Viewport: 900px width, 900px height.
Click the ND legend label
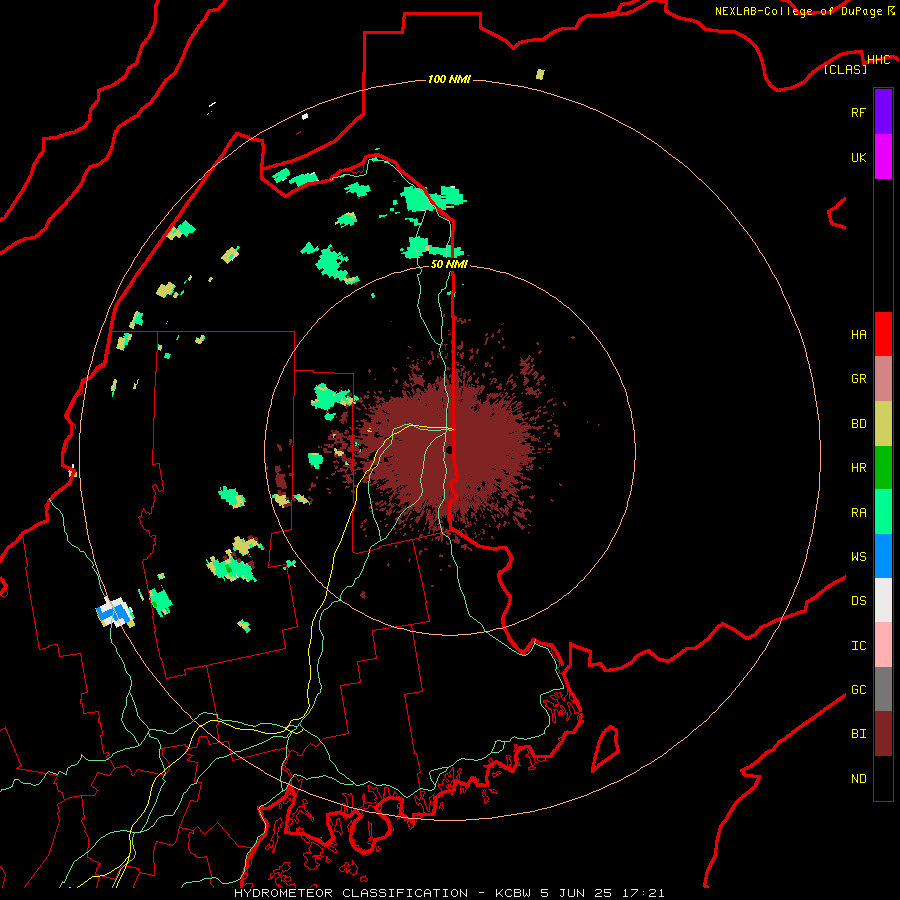pyautogui.click(x=858, y=779)
